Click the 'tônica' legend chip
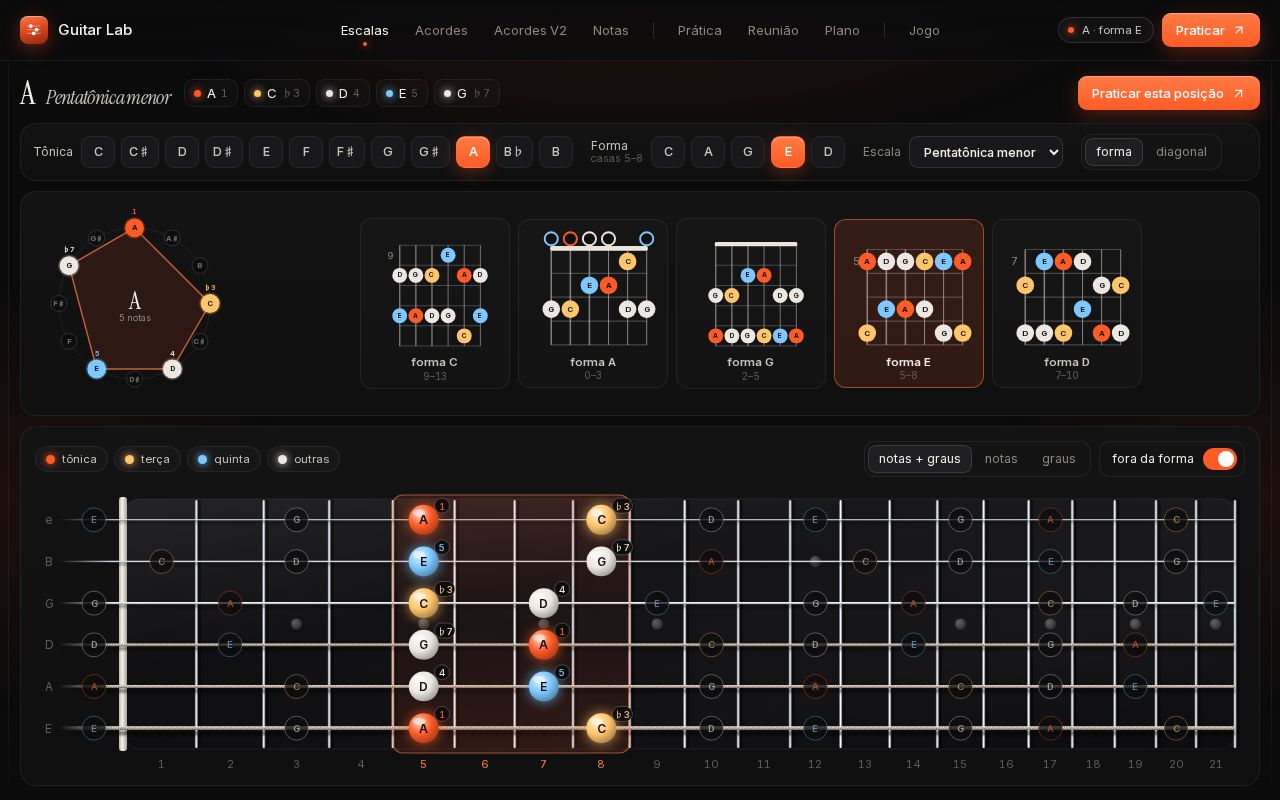Image resolution: width=1280 pixels, height=800 pixels. [x=72, y=459]
